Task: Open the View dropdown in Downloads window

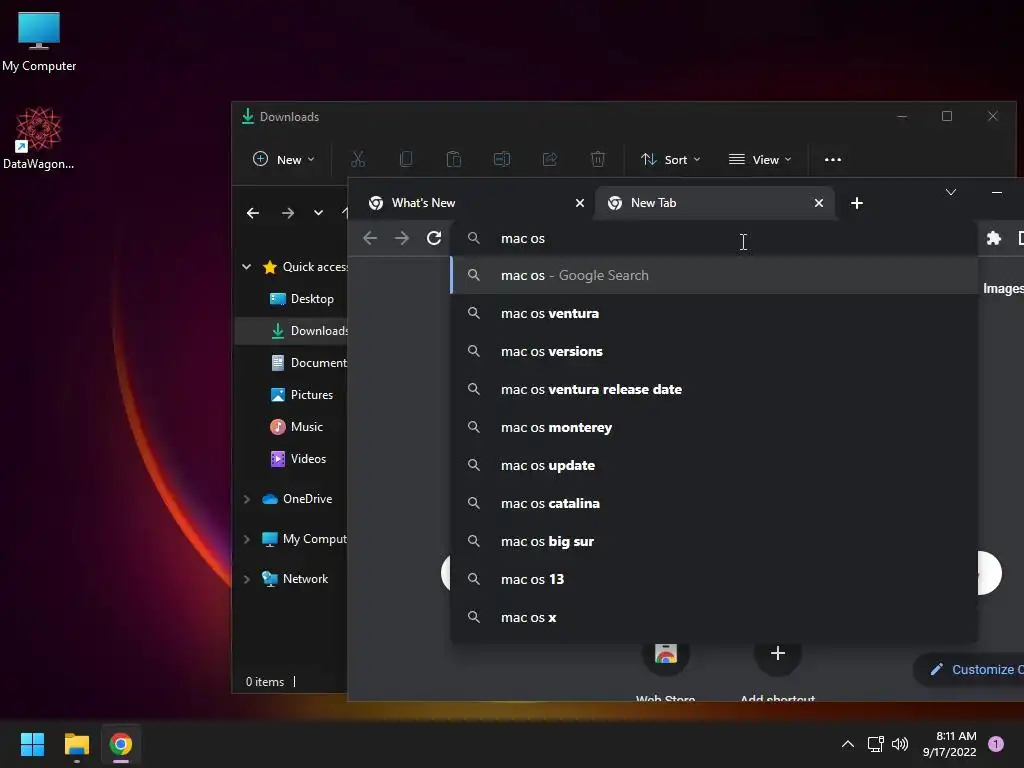Action: click(x=760, y=159)
